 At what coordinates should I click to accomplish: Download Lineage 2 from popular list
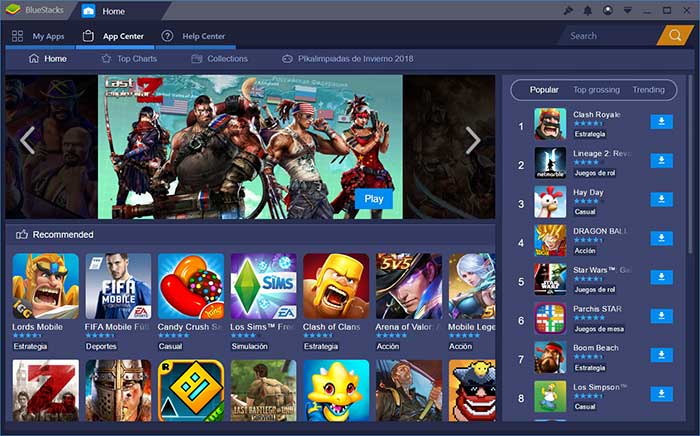(661, 160)
